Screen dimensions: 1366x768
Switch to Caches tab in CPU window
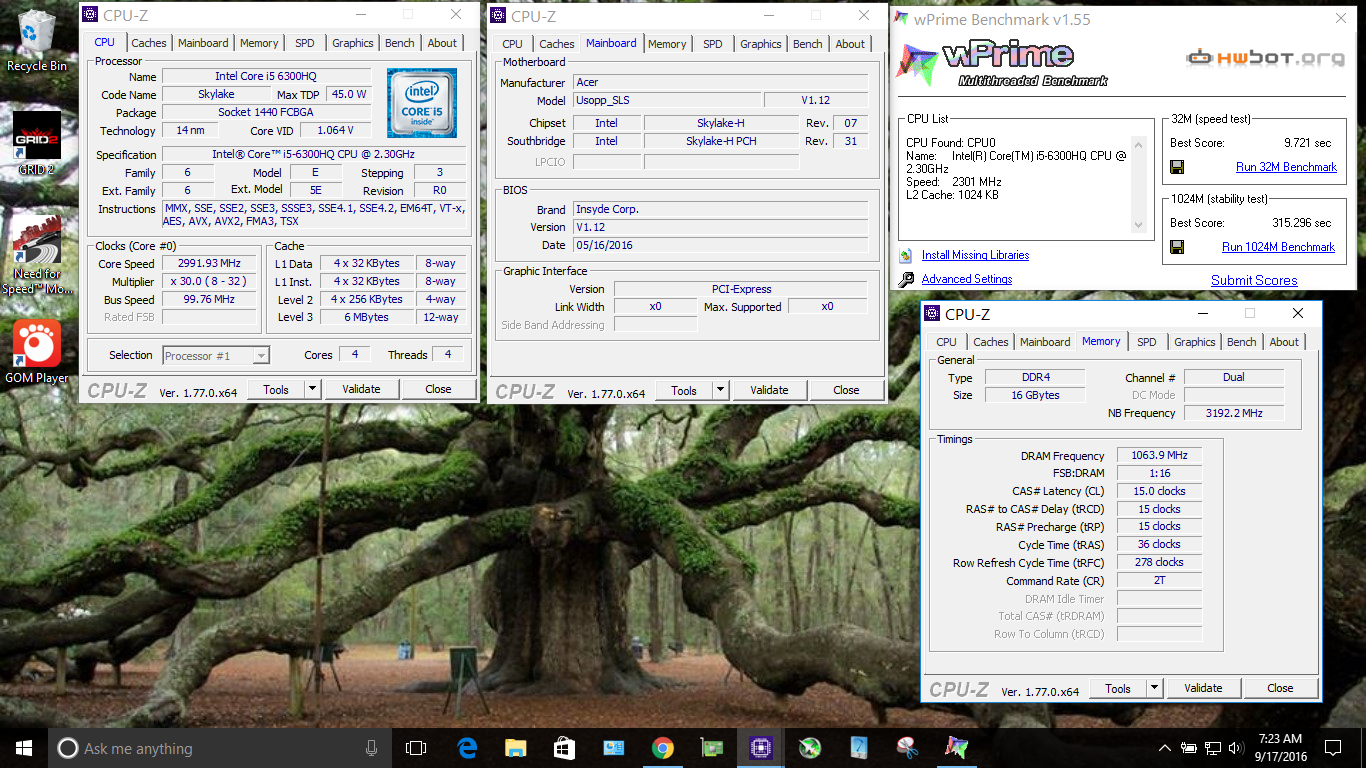coord(149,43)
